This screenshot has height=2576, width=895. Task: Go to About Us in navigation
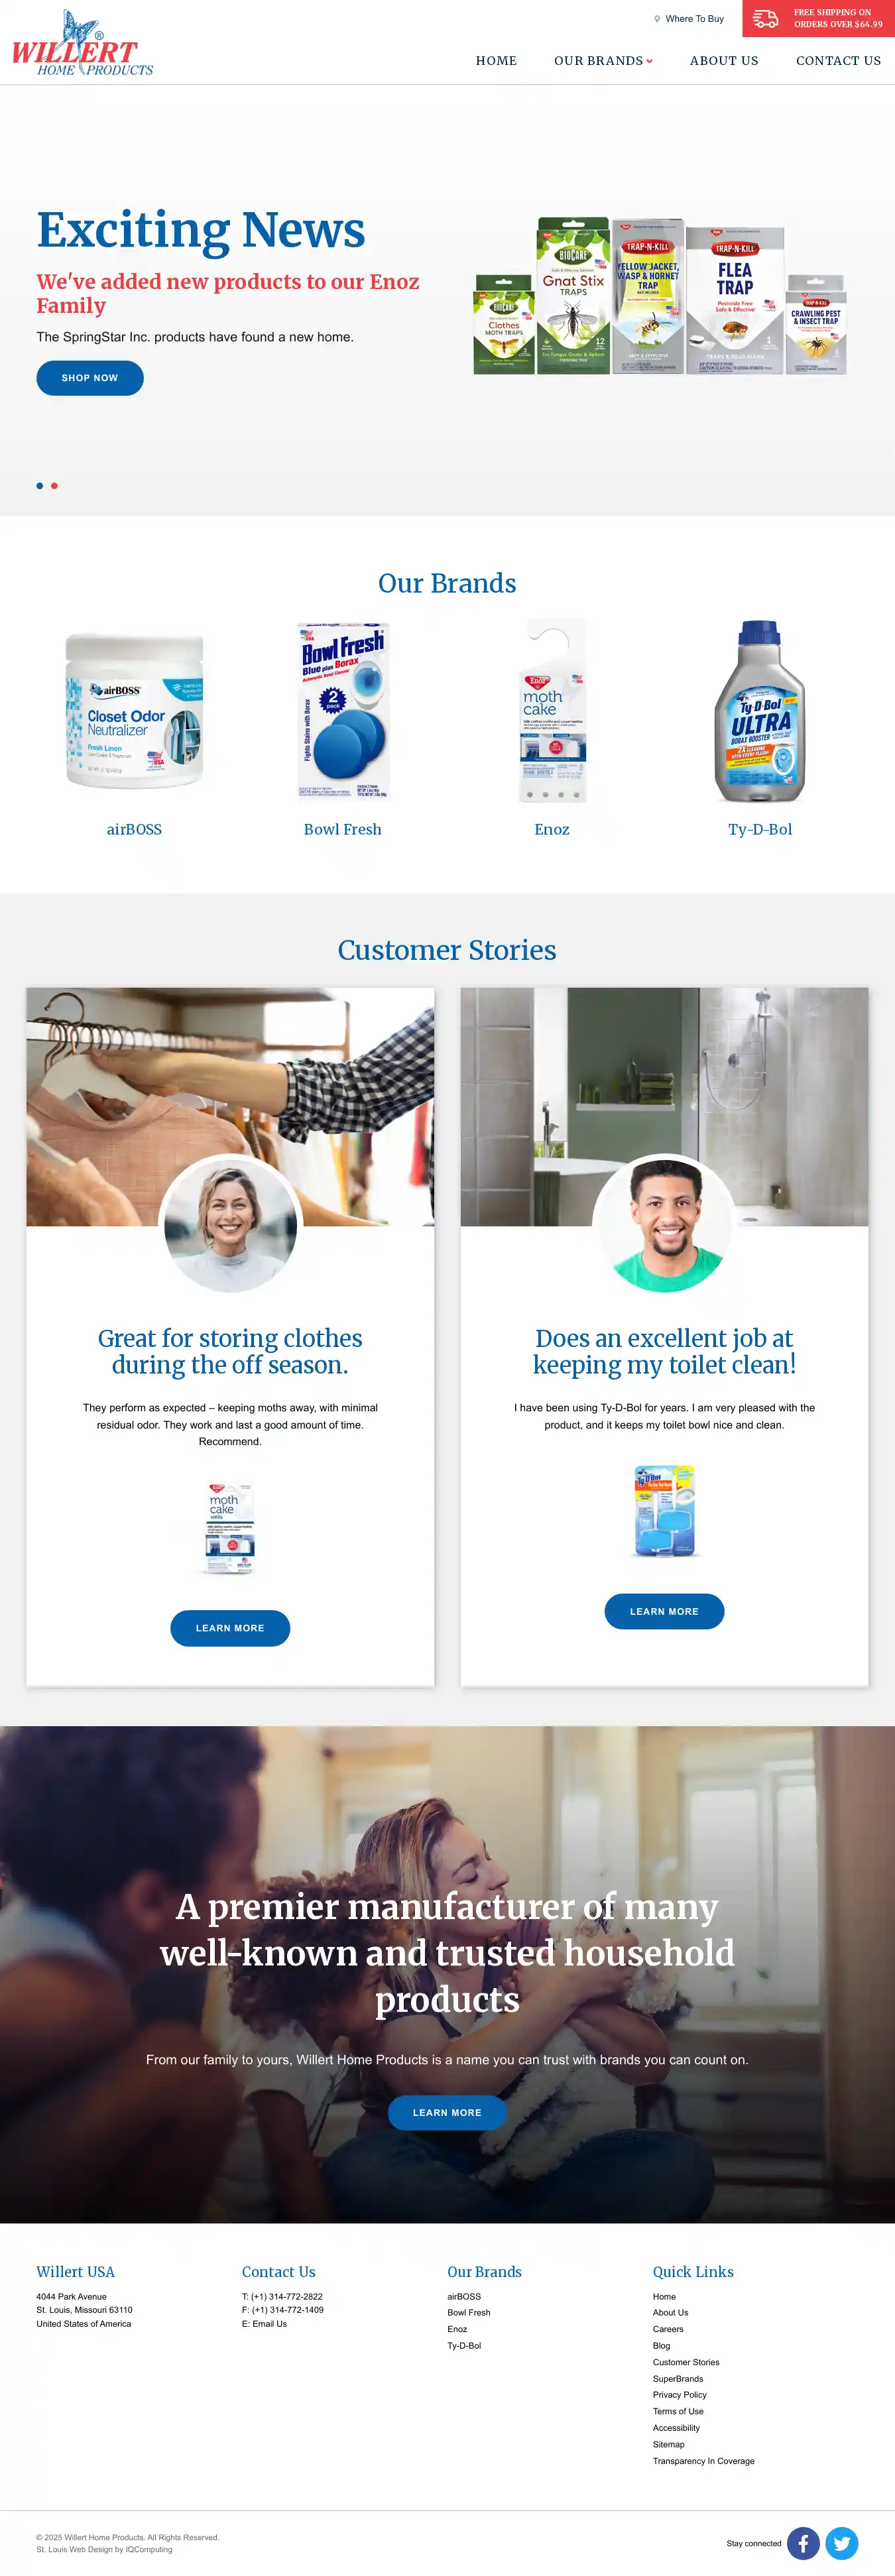(724, 61)
